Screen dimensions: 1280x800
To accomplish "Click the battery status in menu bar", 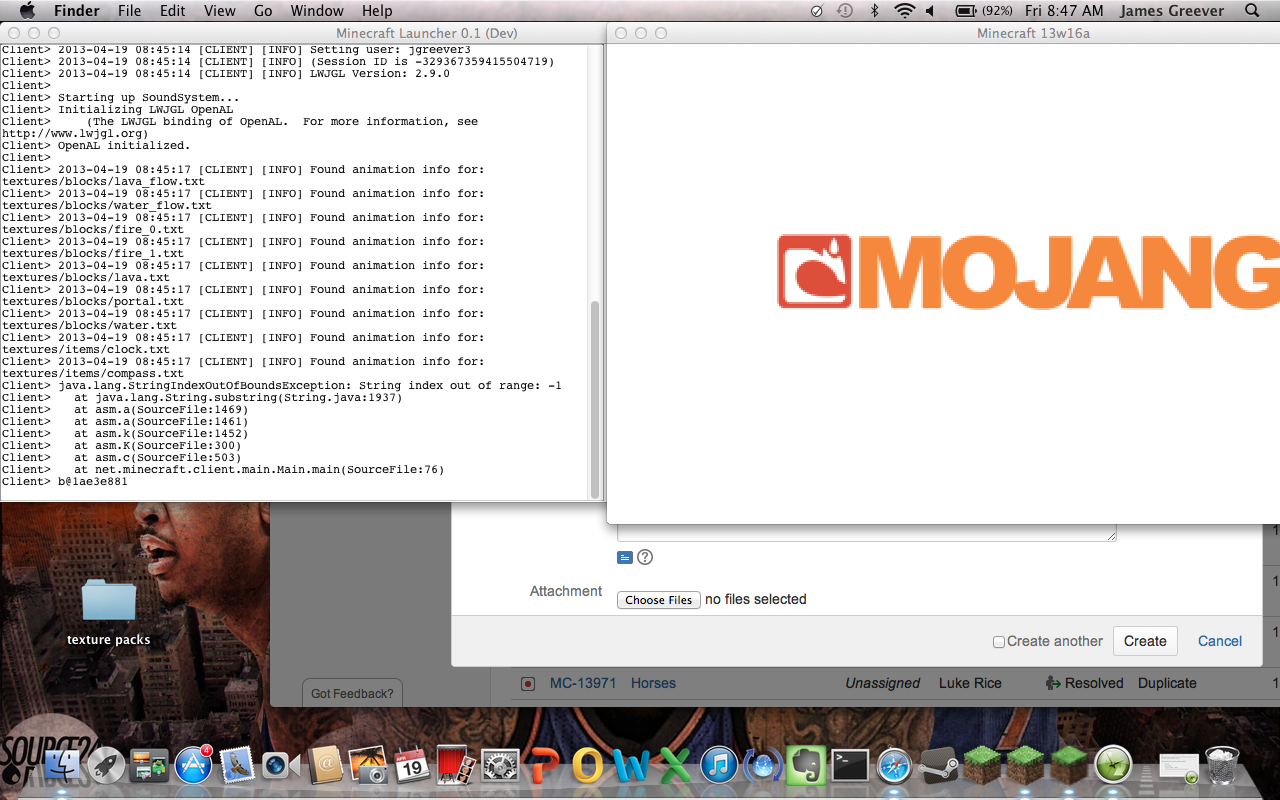I will [984, 11].
